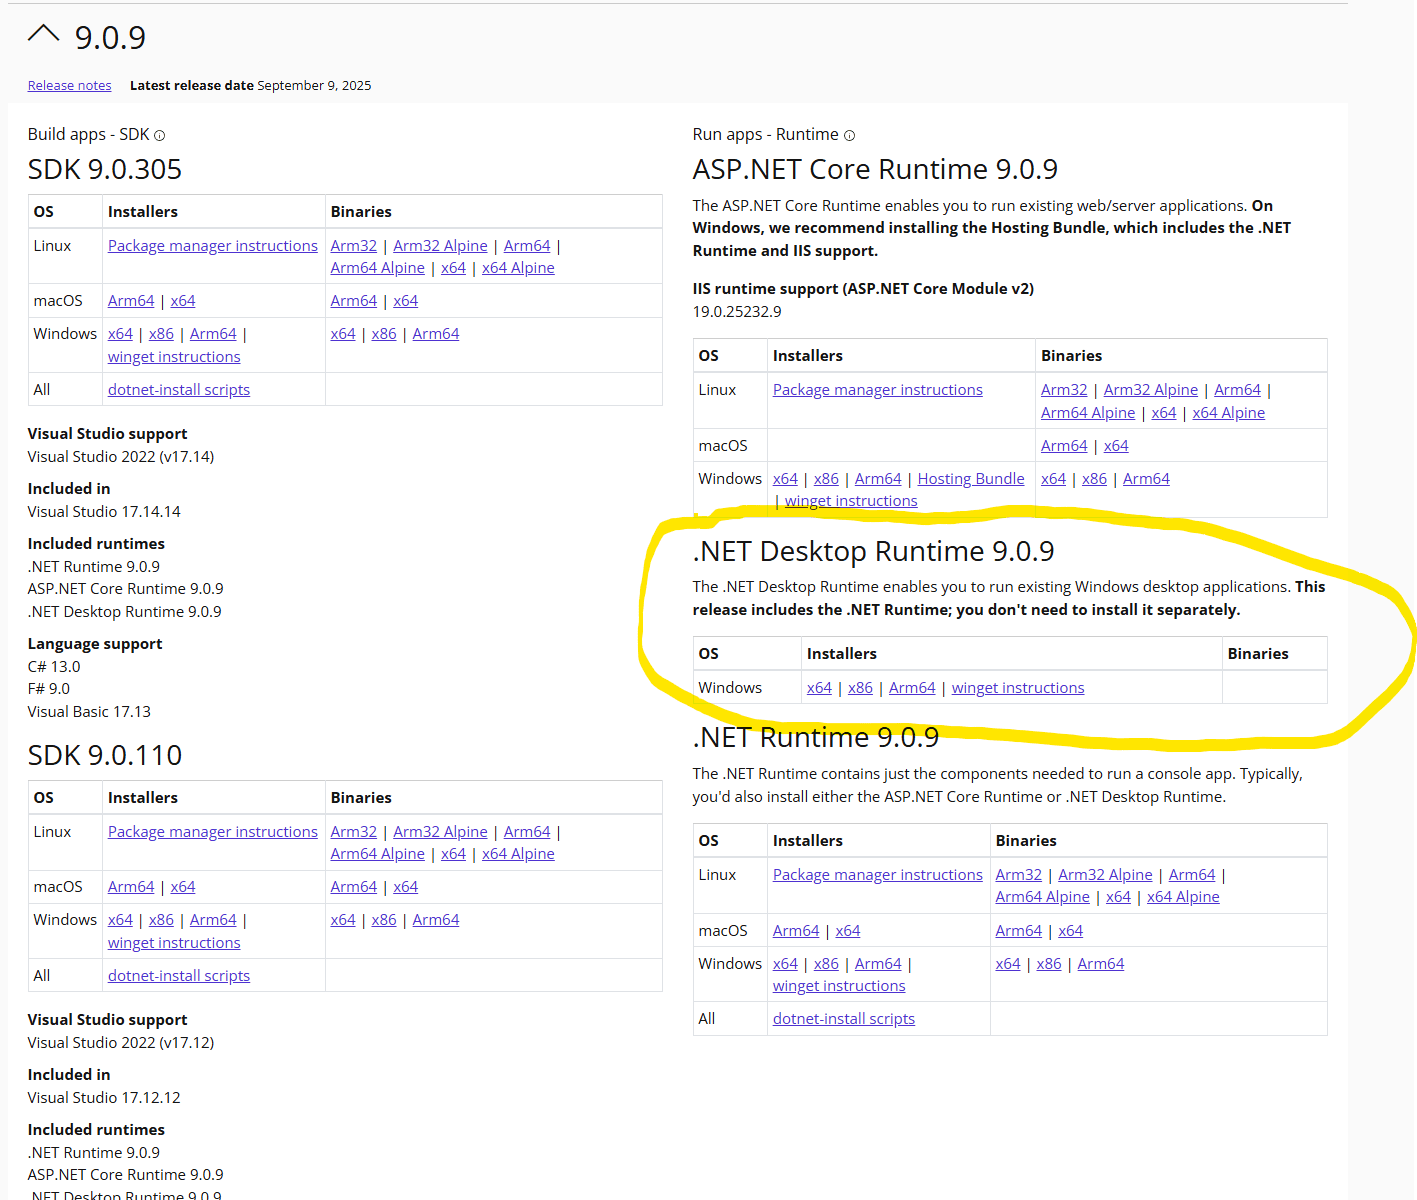Select the IIS version text 19.0.25232.9
This screenshot has width=1417, height=1200.
[737, 312]
